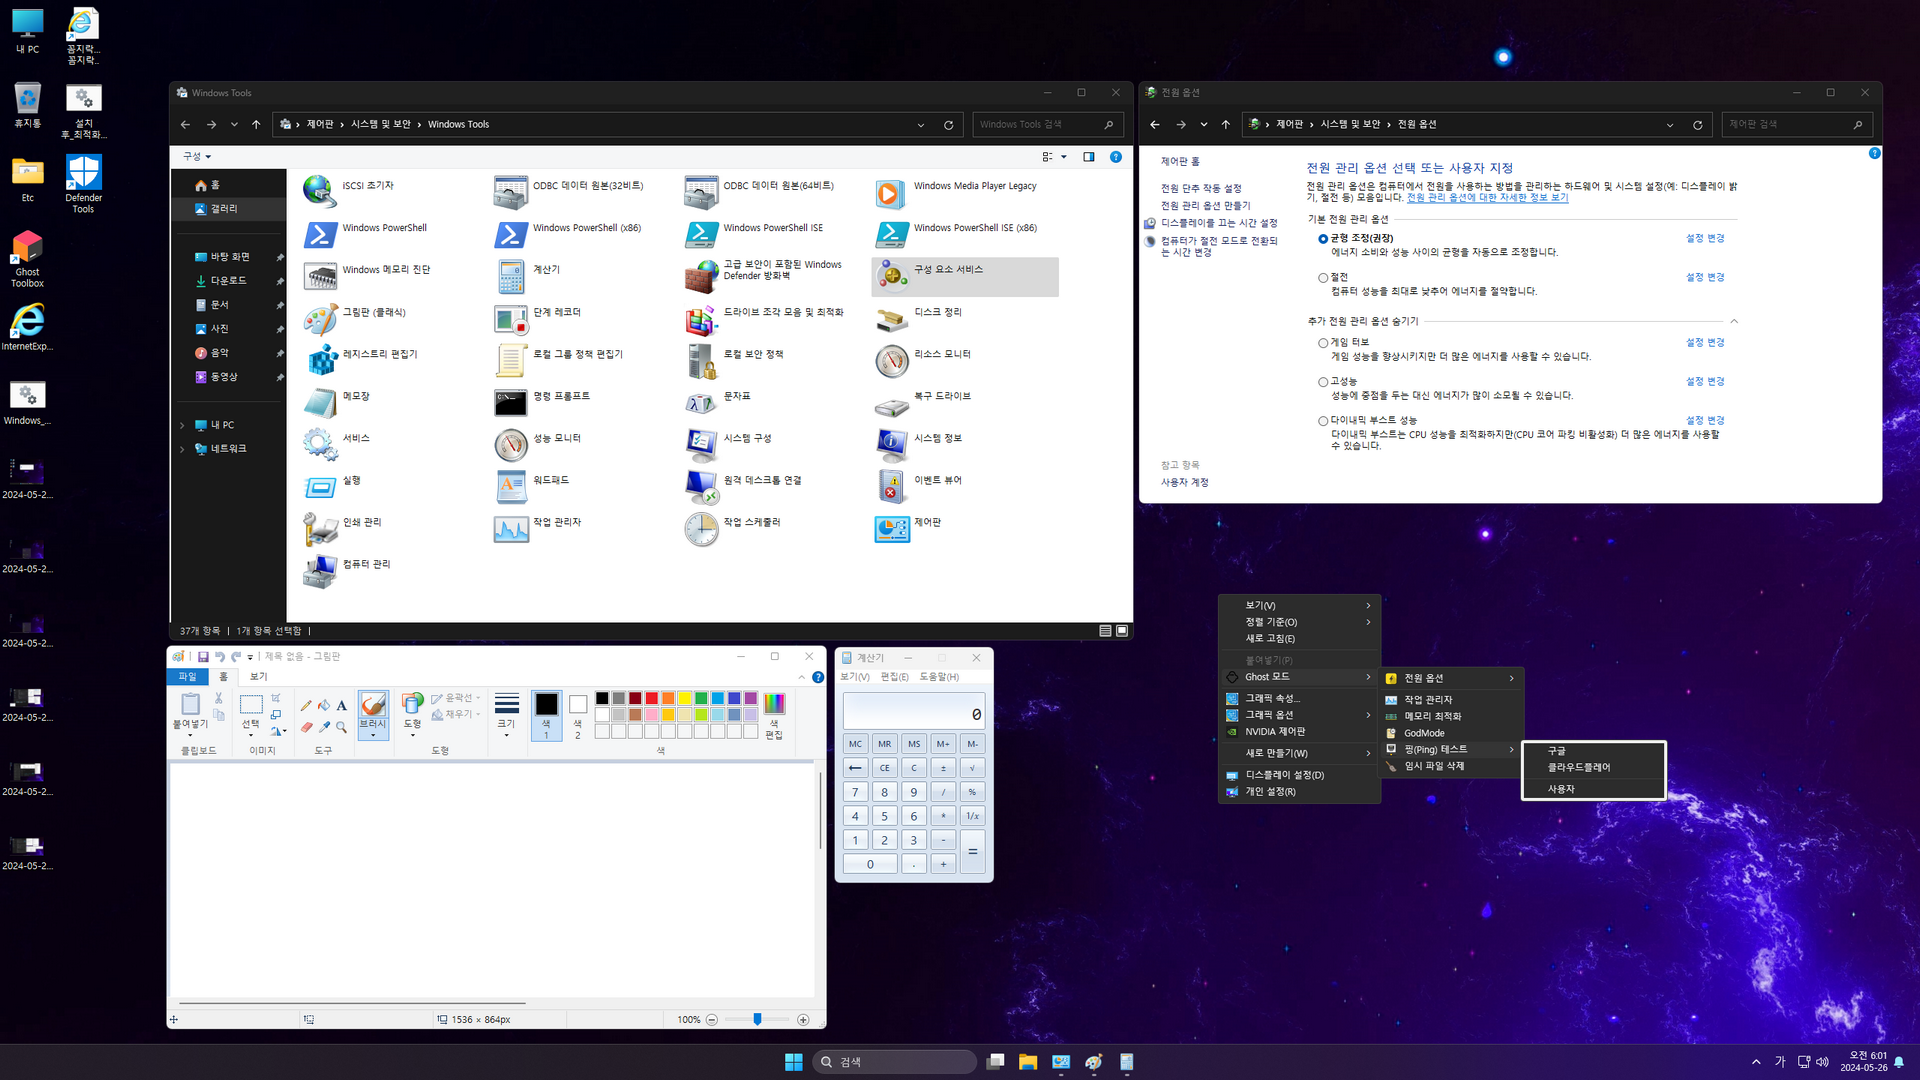Select the Pencil tool in Paint

tap(306, 705)
